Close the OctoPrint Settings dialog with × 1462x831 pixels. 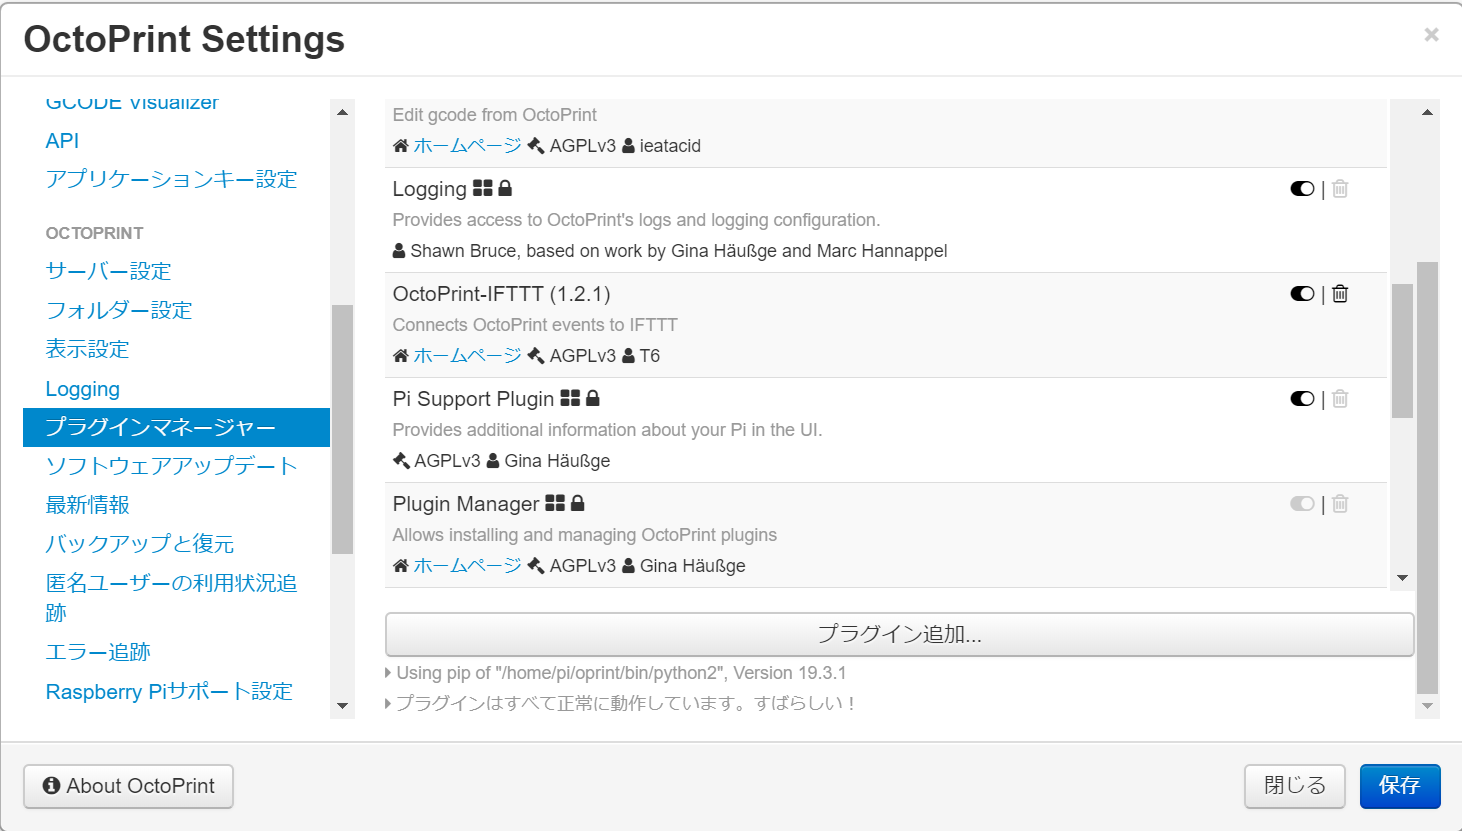pos(1431,35)
